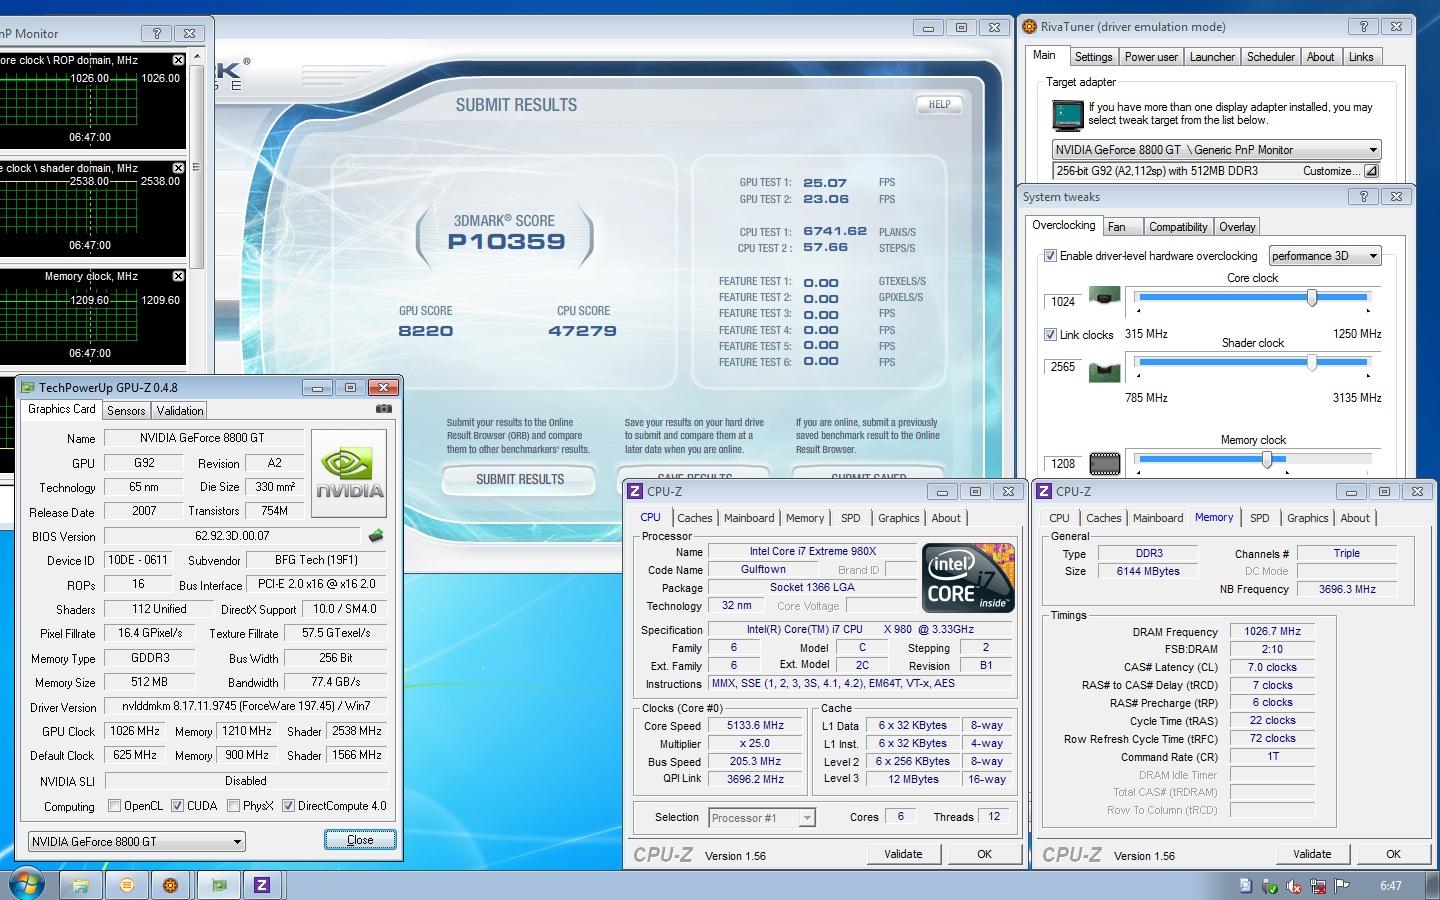Click the HELP button in 3DMark
1440x900 pixels.
(939, 104)
